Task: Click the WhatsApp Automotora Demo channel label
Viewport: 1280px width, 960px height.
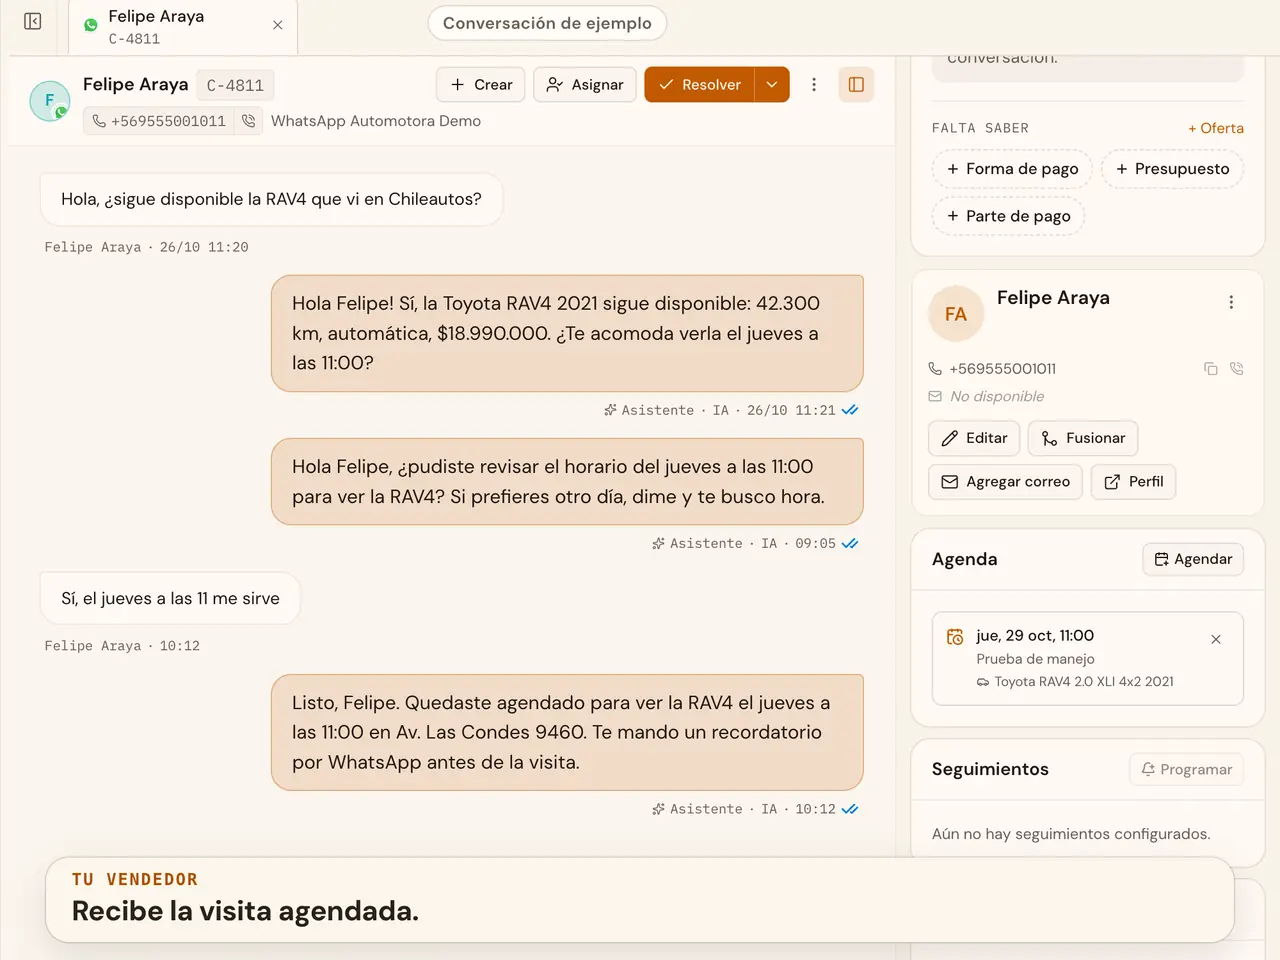Action: click(376, 121)
